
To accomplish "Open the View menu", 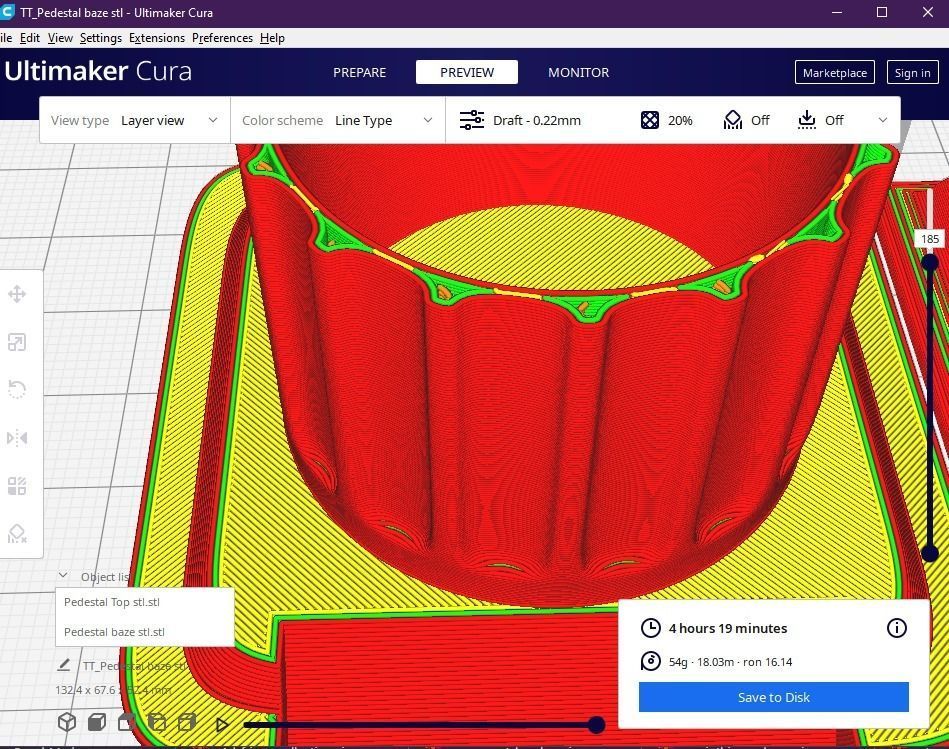I will click(x=60, y=38).
